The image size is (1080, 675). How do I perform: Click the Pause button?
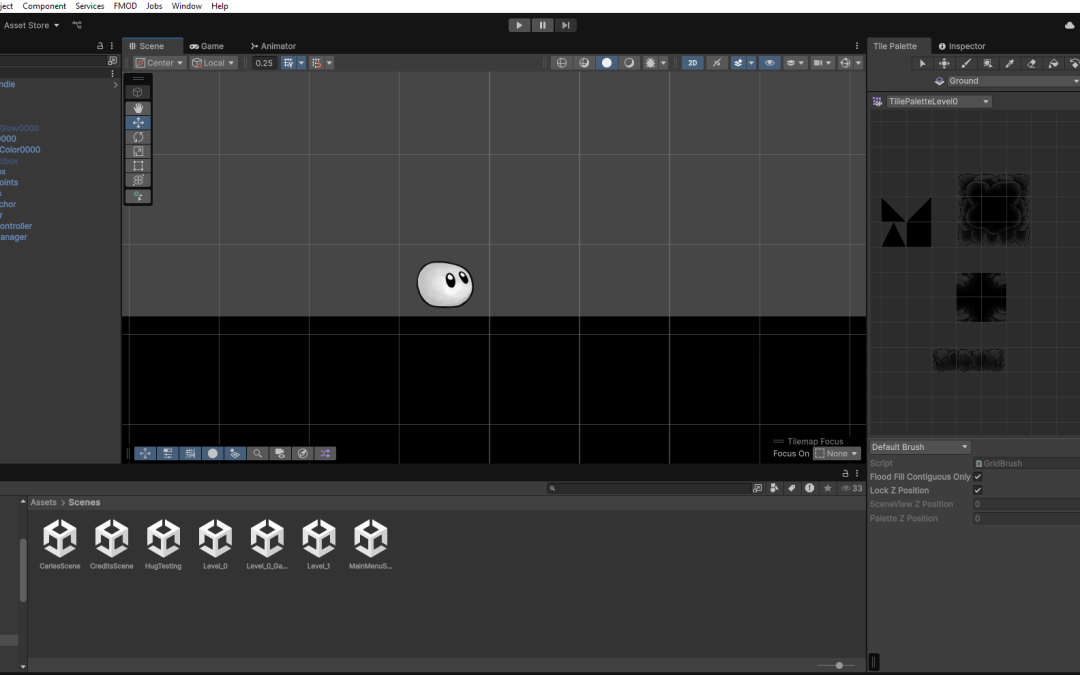click(x=542, y=25)
